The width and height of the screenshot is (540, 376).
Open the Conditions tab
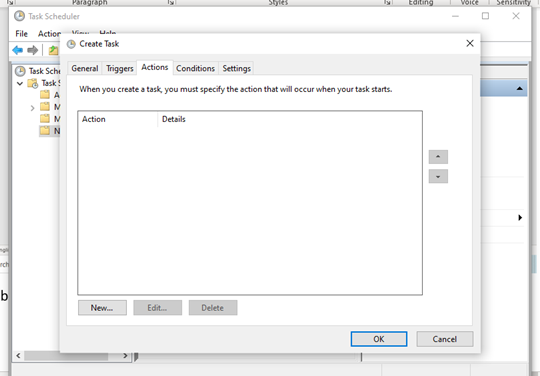point(195,69)
